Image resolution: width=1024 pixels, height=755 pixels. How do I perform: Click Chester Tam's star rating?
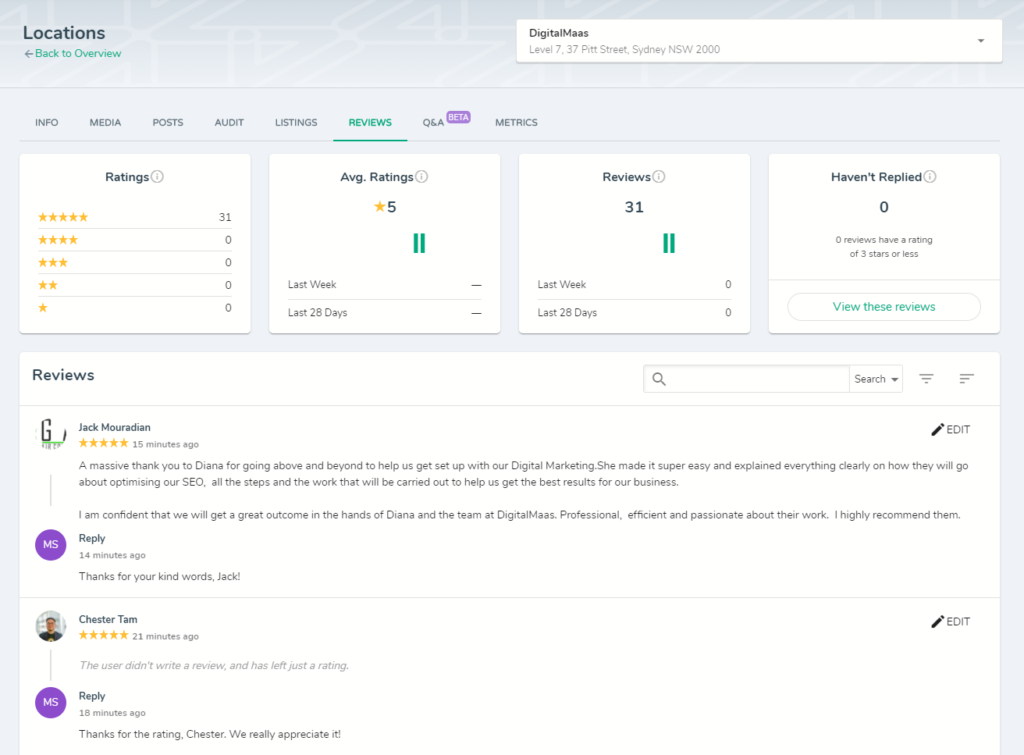(104, 635)
